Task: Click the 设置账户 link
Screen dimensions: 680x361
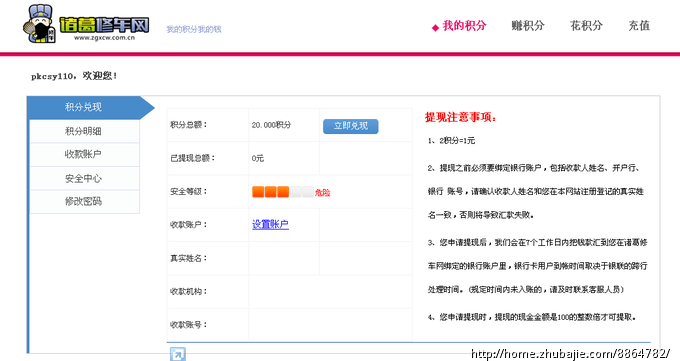Action: [x=270, y=224]
